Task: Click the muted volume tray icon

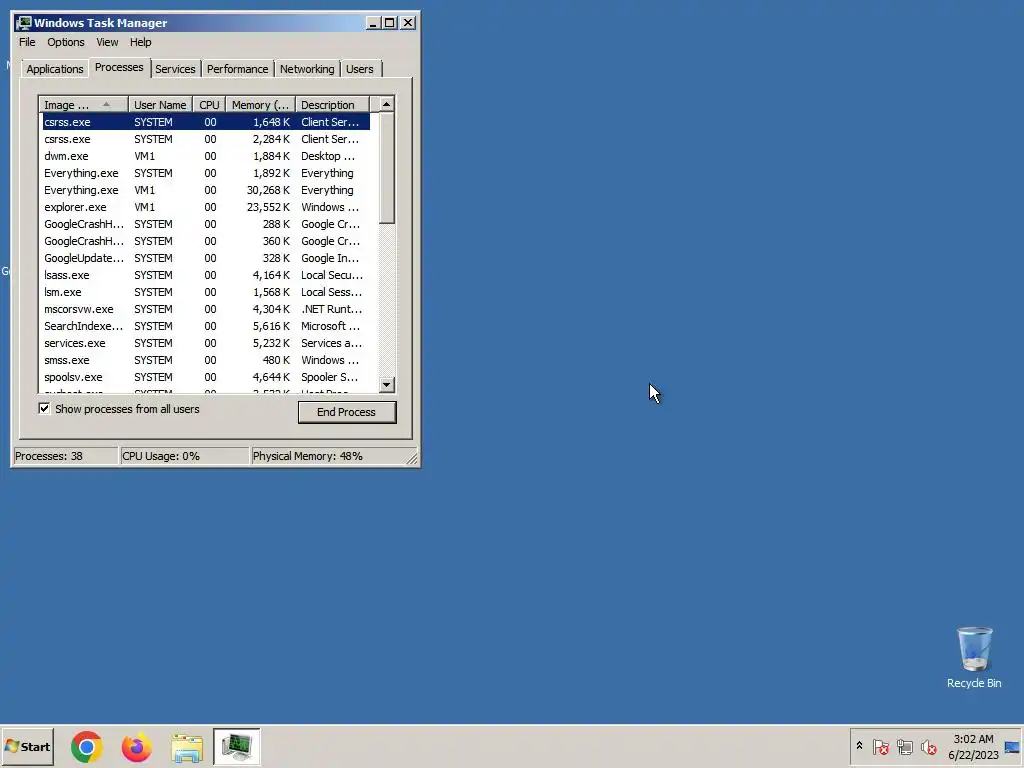Action: tap(928, 746)
